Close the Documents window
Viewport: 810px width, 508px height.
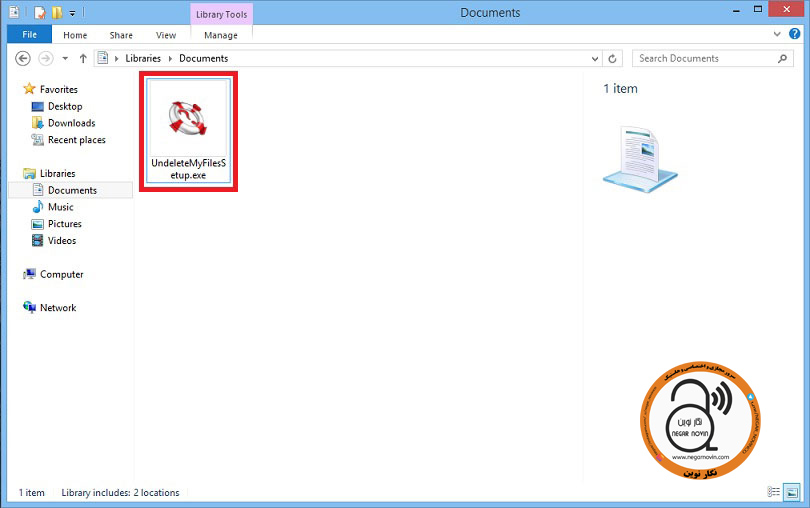pos(786,9)
